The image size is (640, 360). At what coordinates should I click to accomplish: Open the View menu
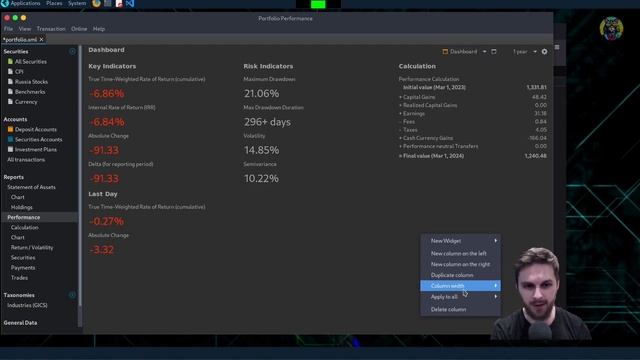24,29
